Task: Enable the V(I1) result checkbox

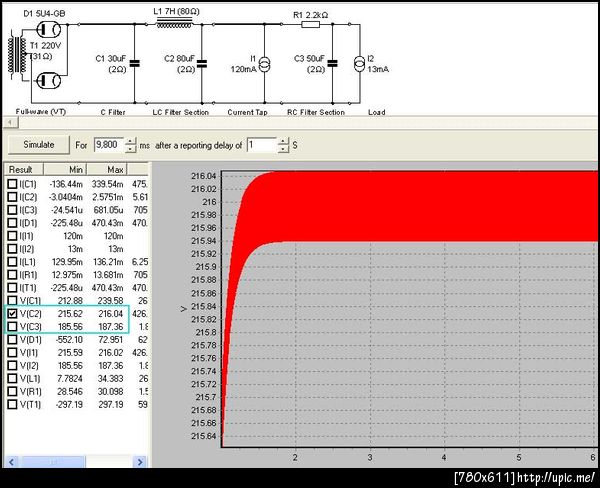Action: pos(13,353)
